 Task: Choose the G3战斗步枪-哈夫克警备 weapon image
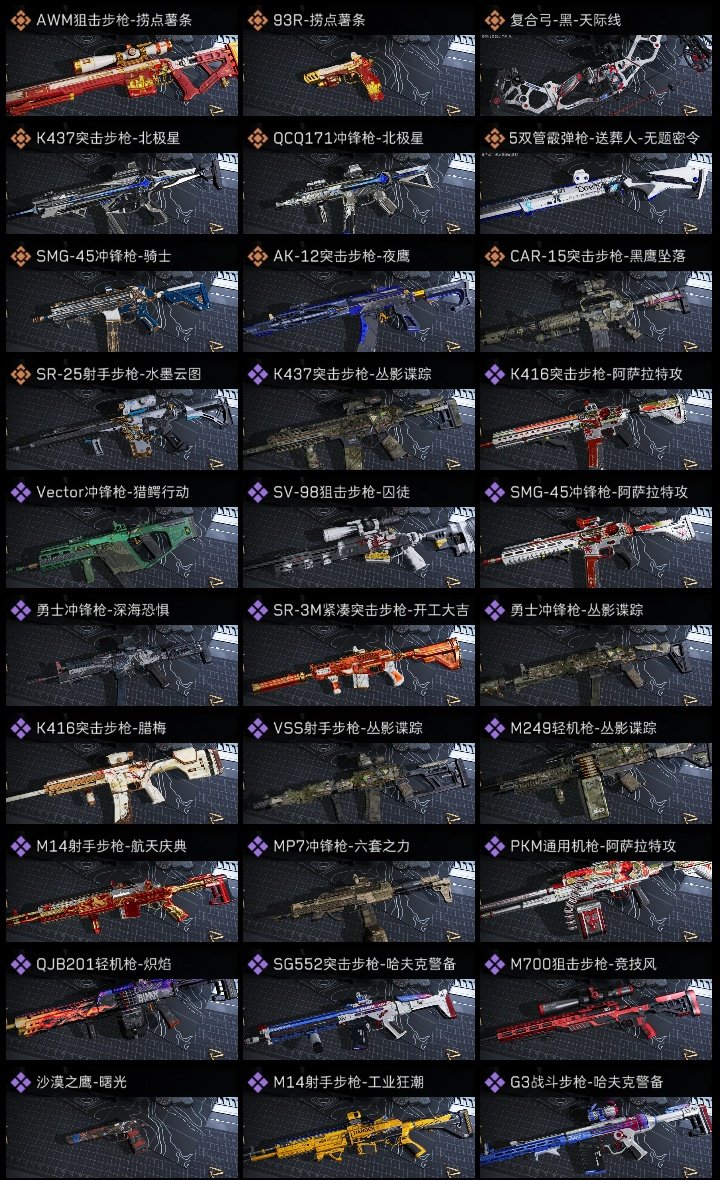596,1137
